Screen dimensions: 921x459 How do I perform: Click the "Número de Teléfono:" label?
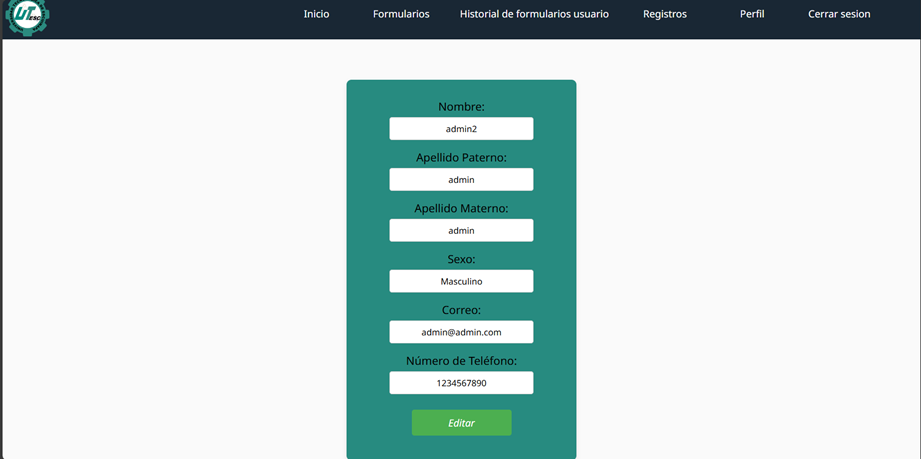[461, 361]
